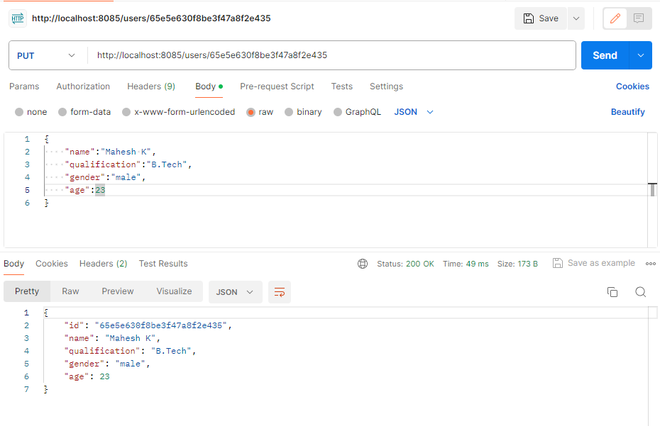The height and width of the screenshot is (431, 660).
Task: Expand the Send button arrow
Action: 641,55
